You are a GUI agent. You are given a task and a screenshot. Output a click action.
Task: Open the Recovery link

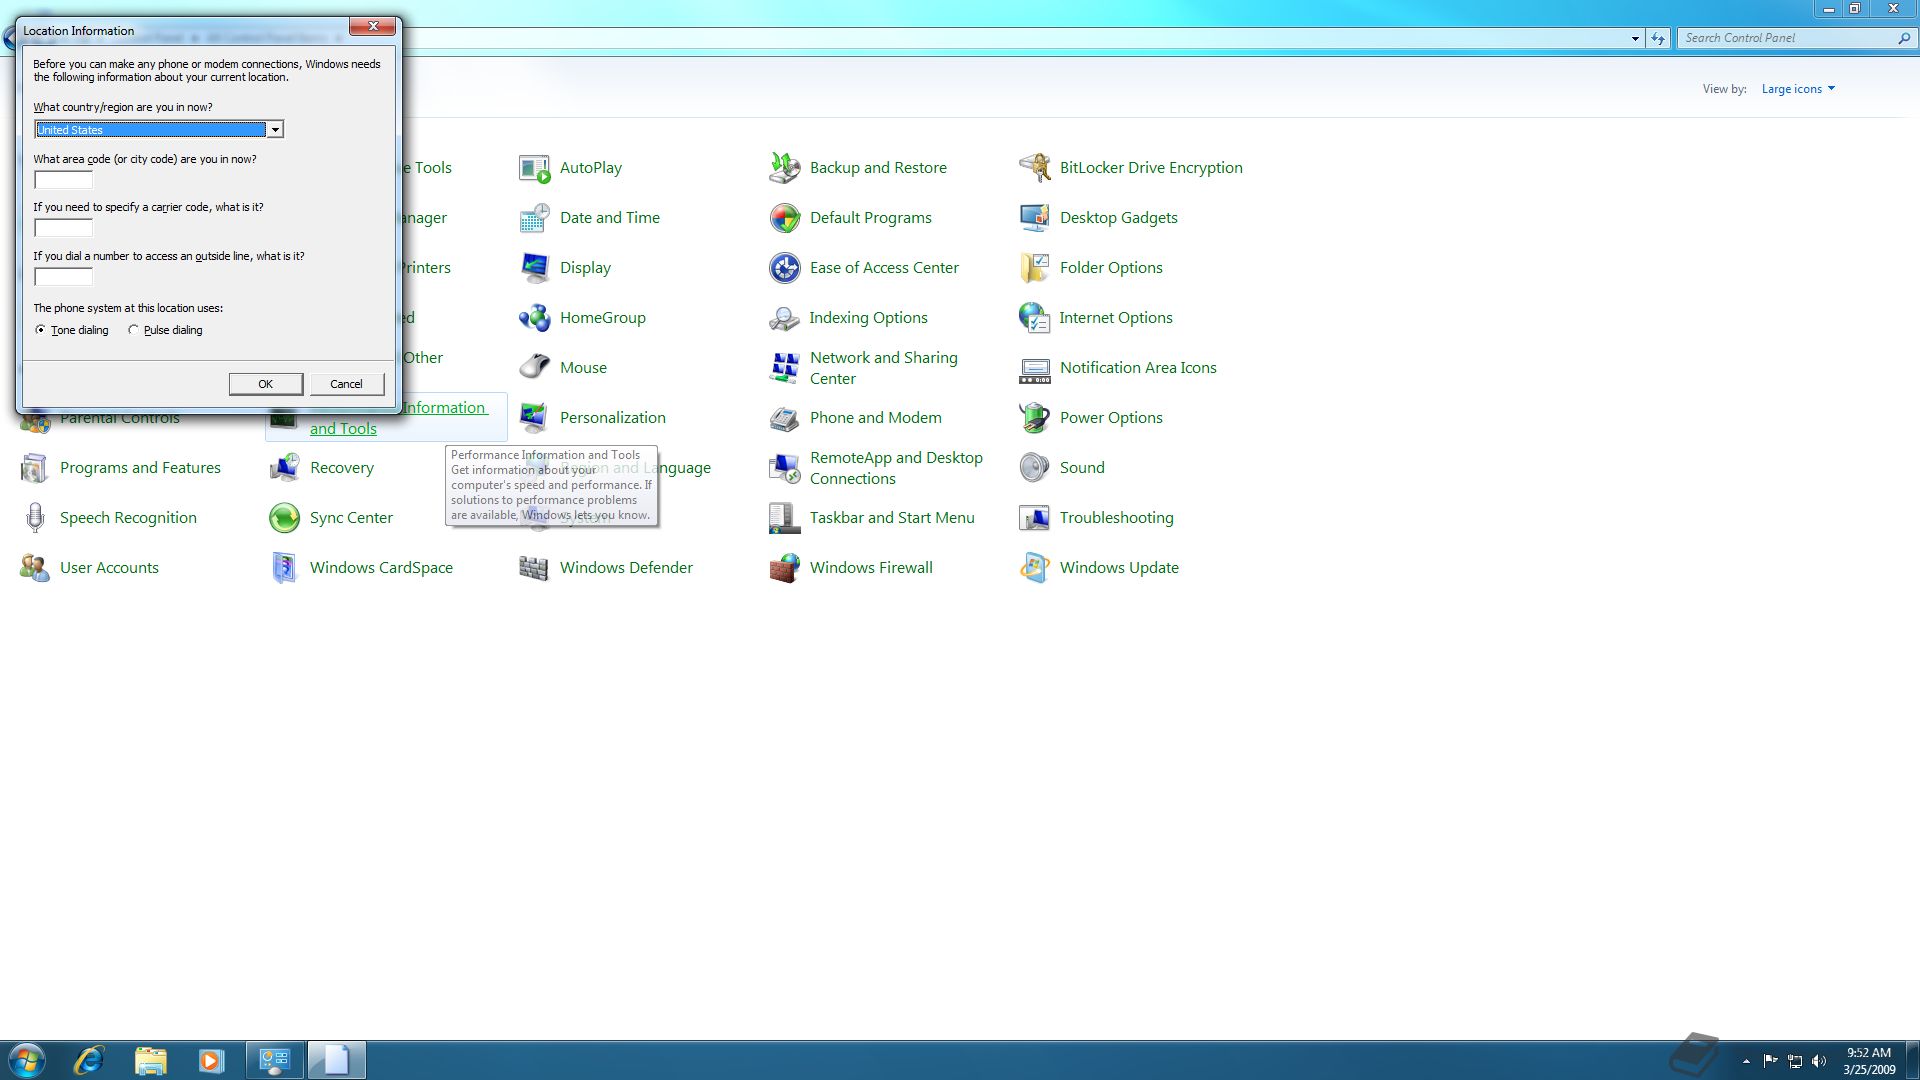tap(342, 468)
